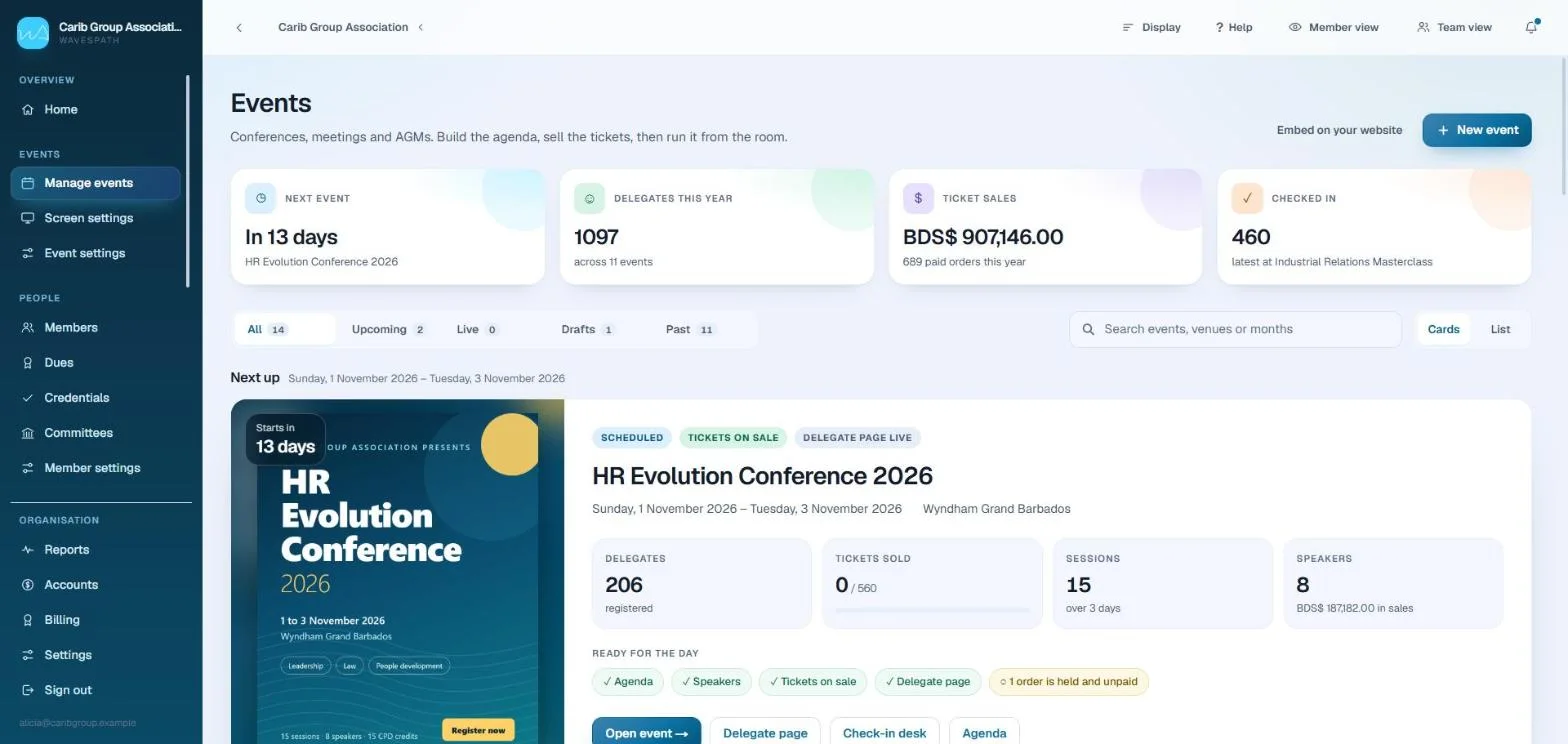Viewport: 1568px width, 744px height.
Task: Create a New event
Action: point(1477,130)
